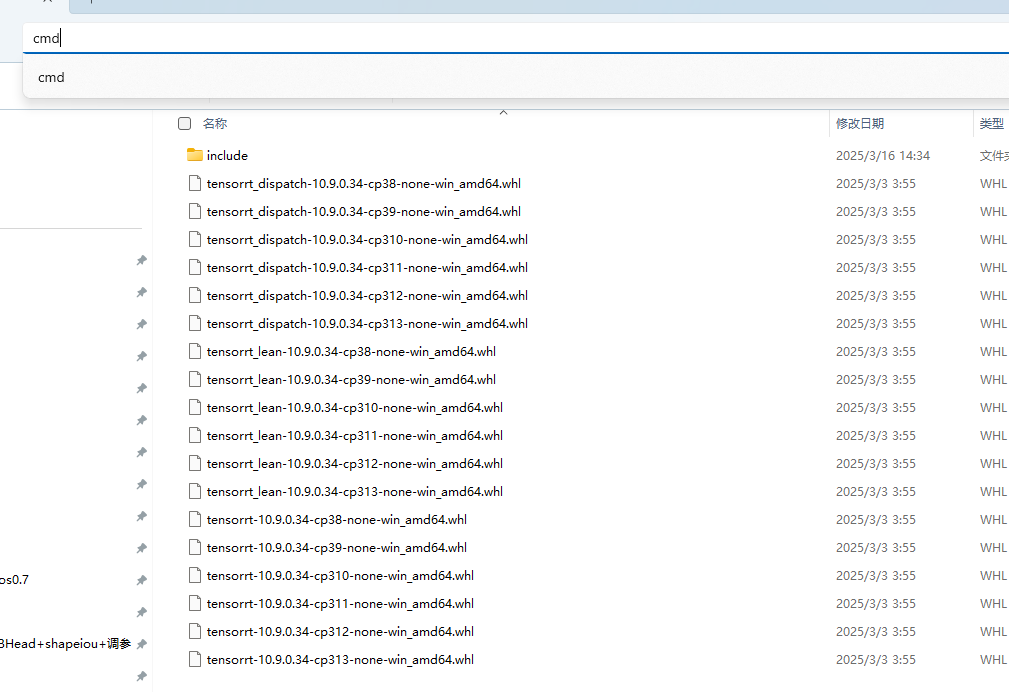The image size is (1009, 692).
Task: Select tensorrt_dispatch cp312 wheel file icon
Action: click(194, 295)
